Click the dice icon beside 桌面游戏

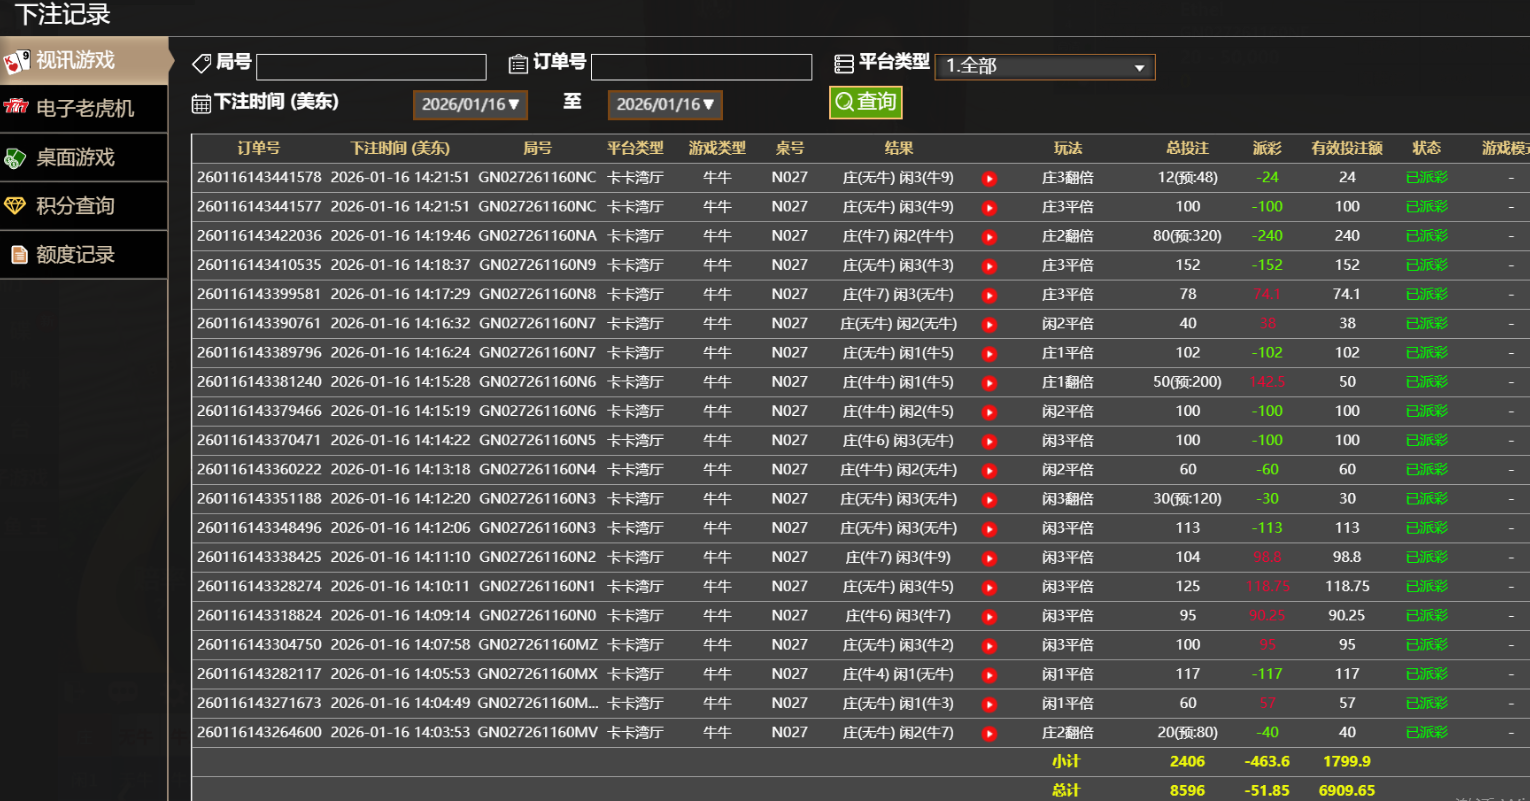[16, 158]
